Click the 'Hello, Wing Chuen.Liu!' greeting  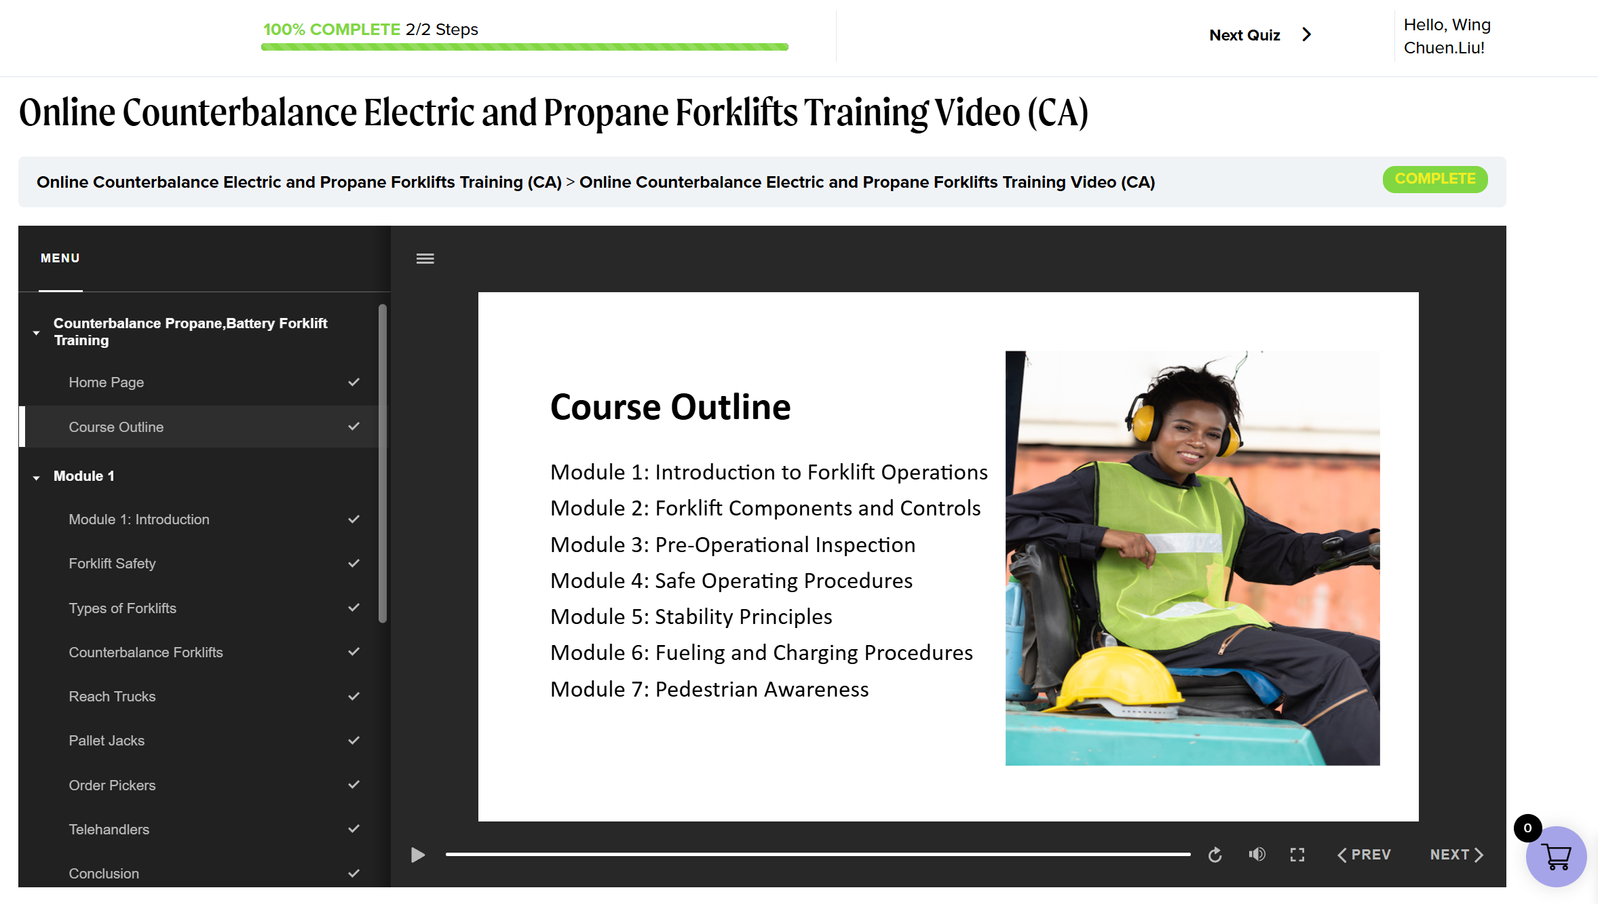click(x=1447, y=36)
